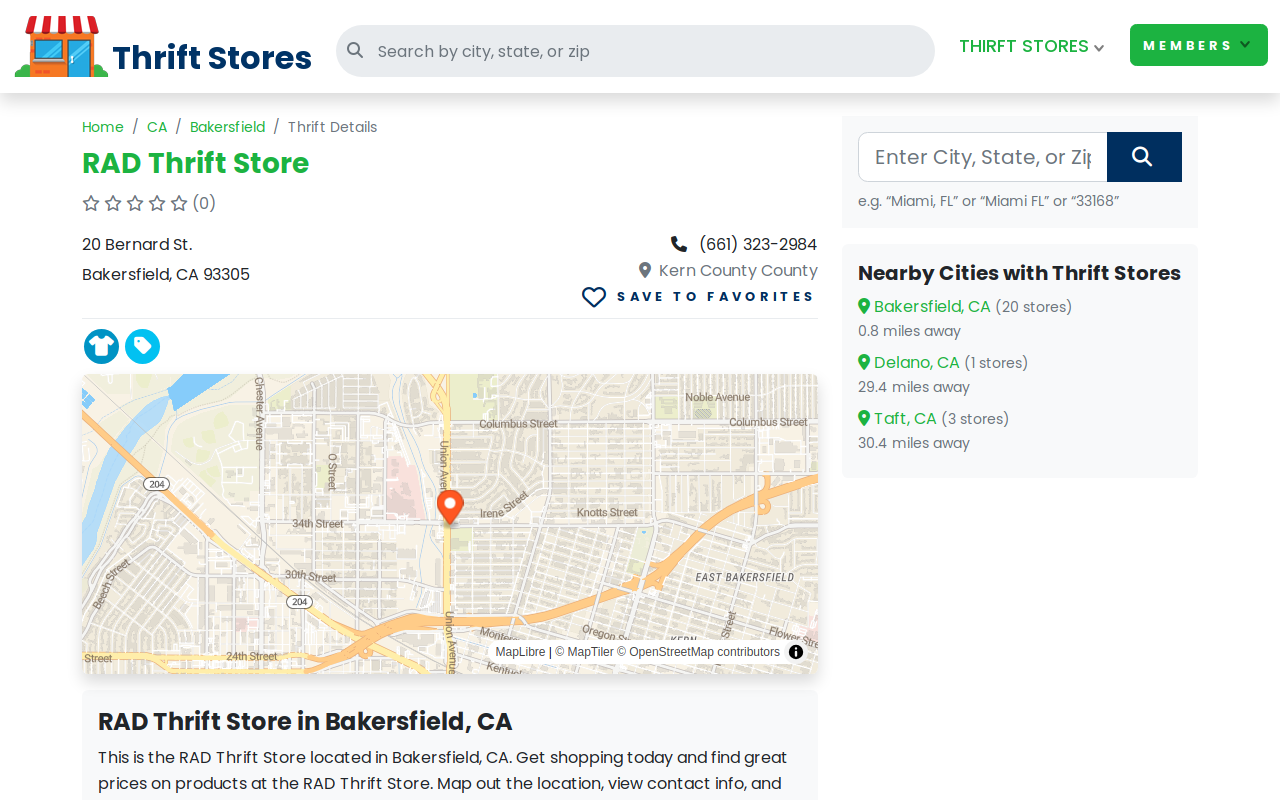Click the Thrift Stores storefront logo icon
Viewport: 1280px width, 800px height.
[x=61, y=46]
